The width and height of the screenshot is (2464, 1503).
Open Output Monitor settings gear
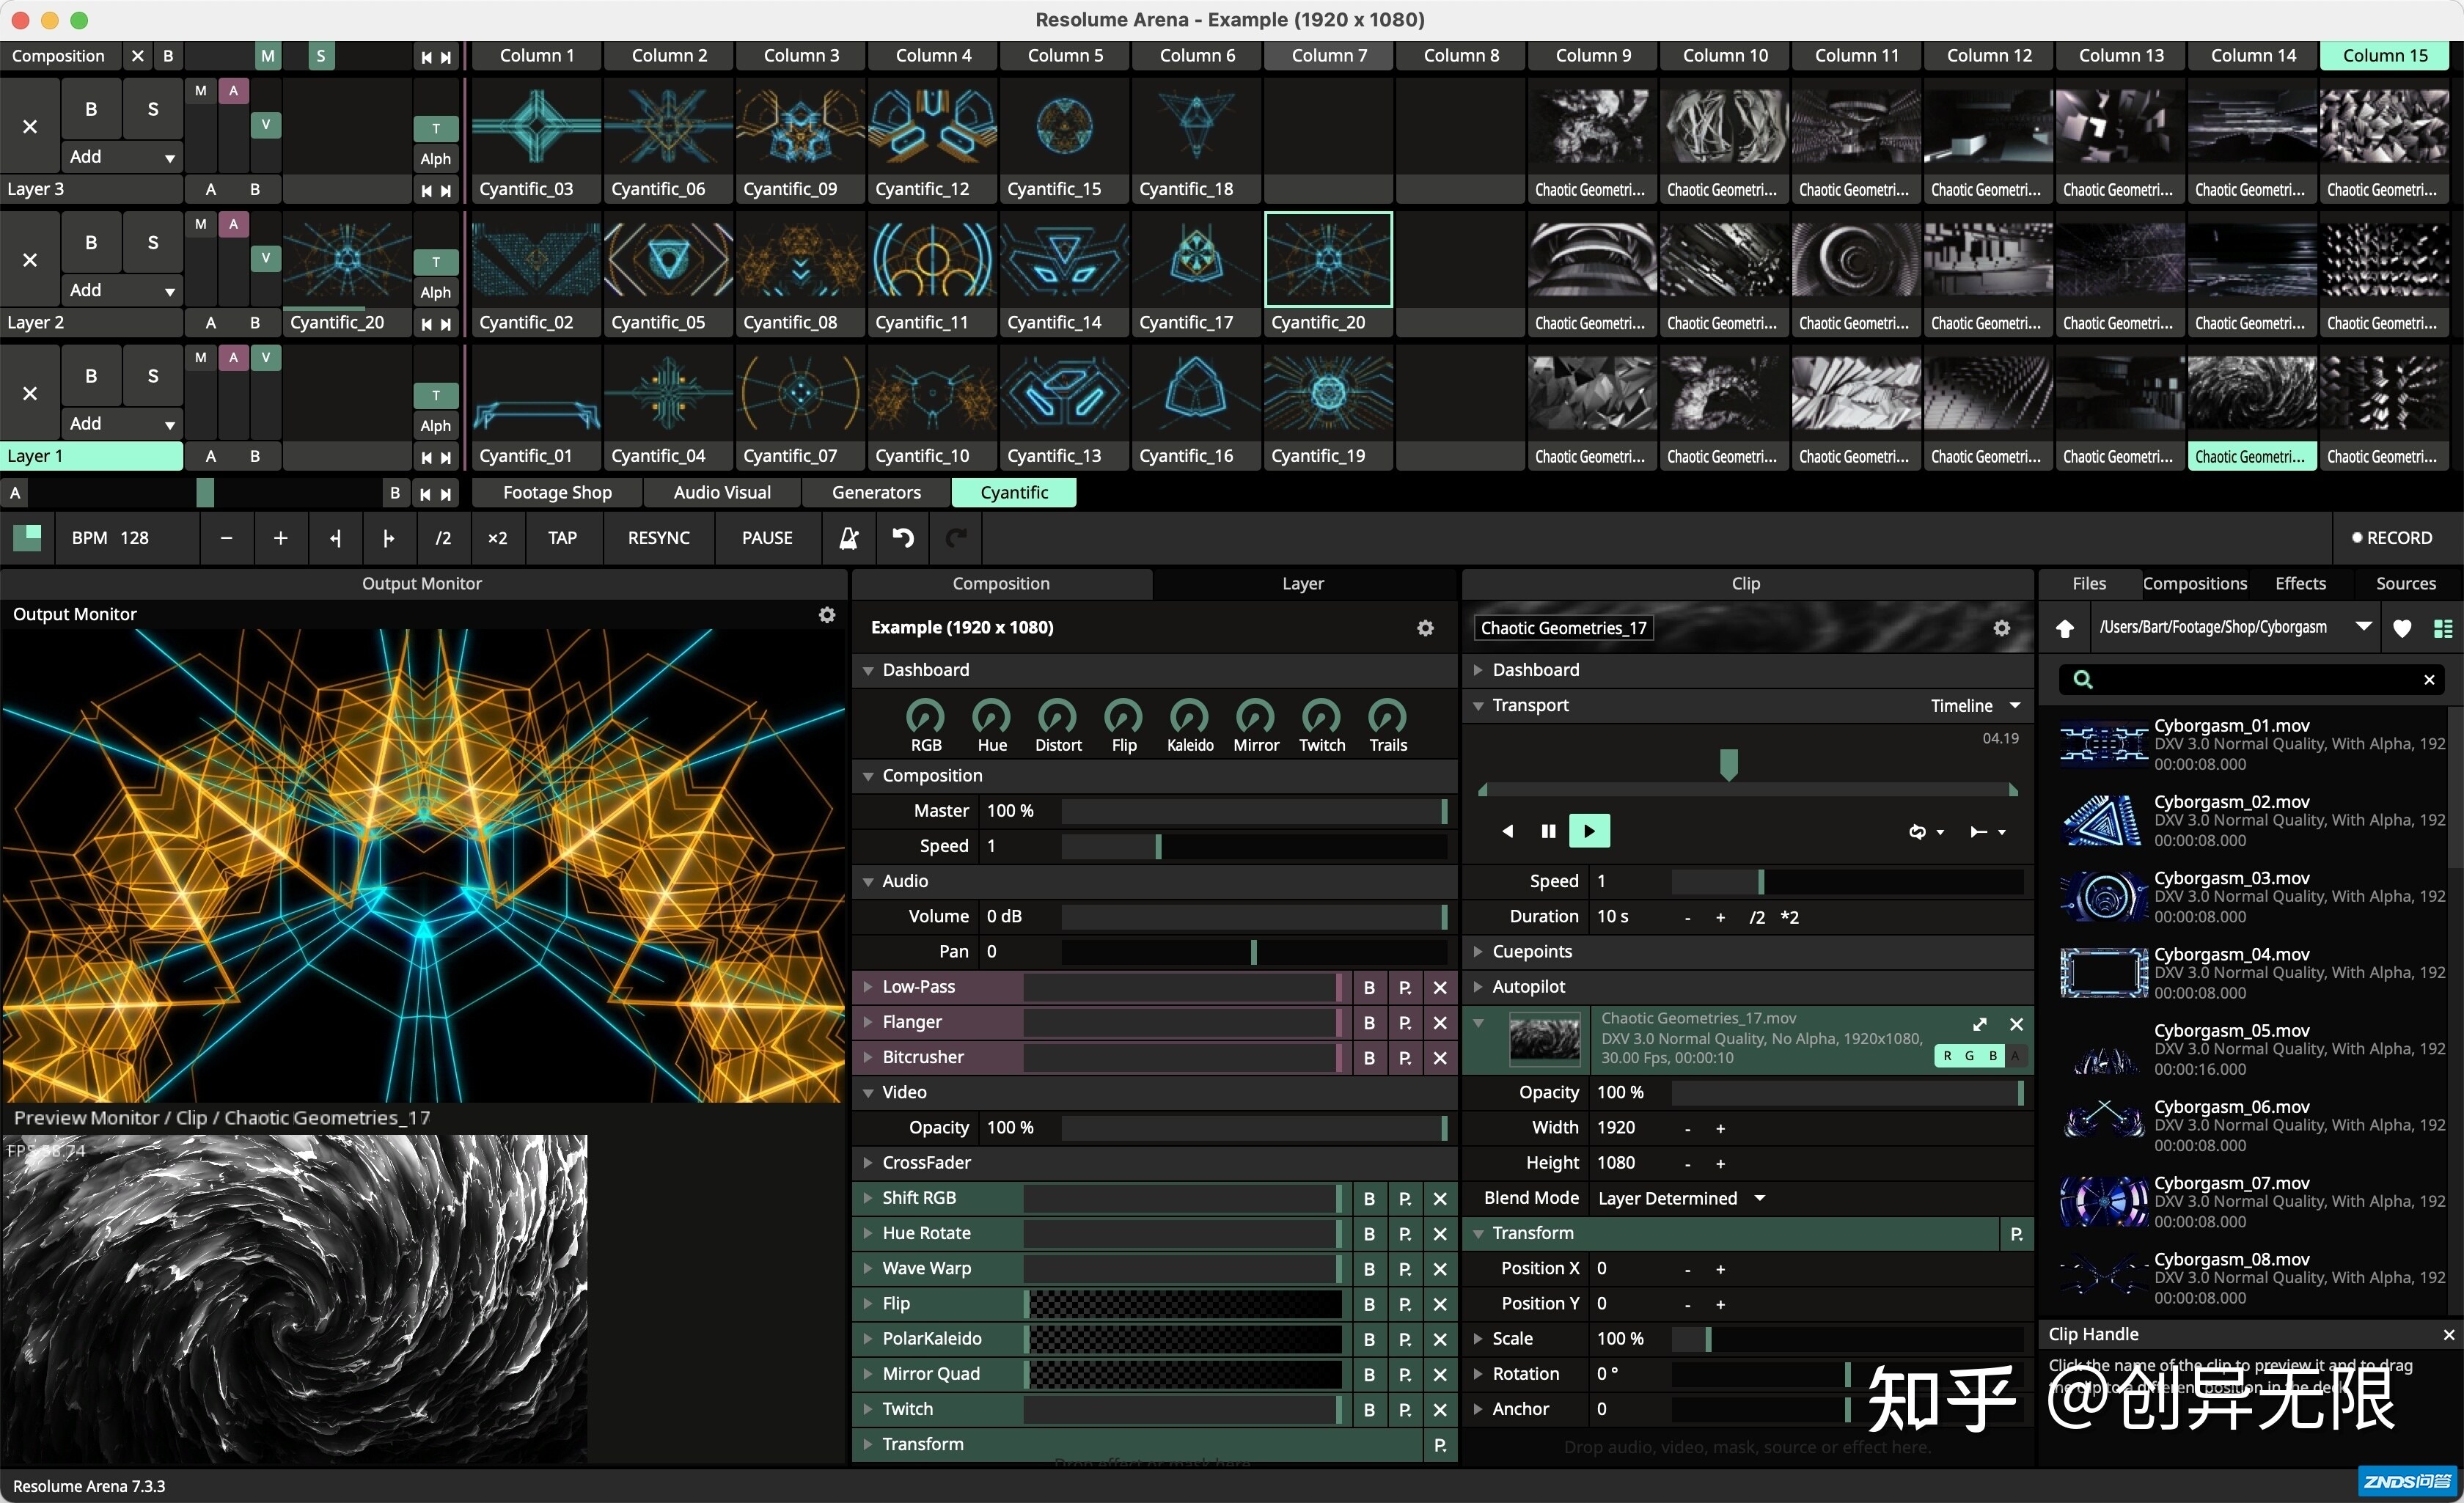(x=827, y=614)
